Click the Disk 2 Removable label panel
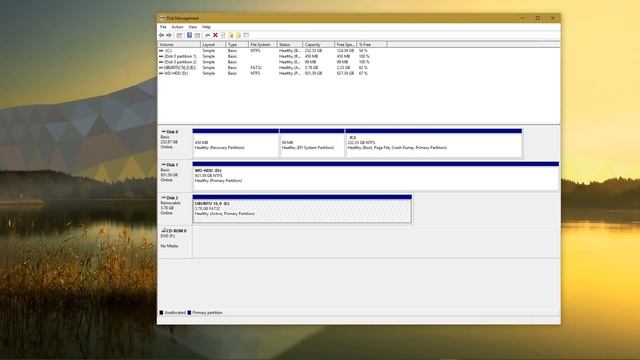Screen dimensions: 640x360 point(175,209)
